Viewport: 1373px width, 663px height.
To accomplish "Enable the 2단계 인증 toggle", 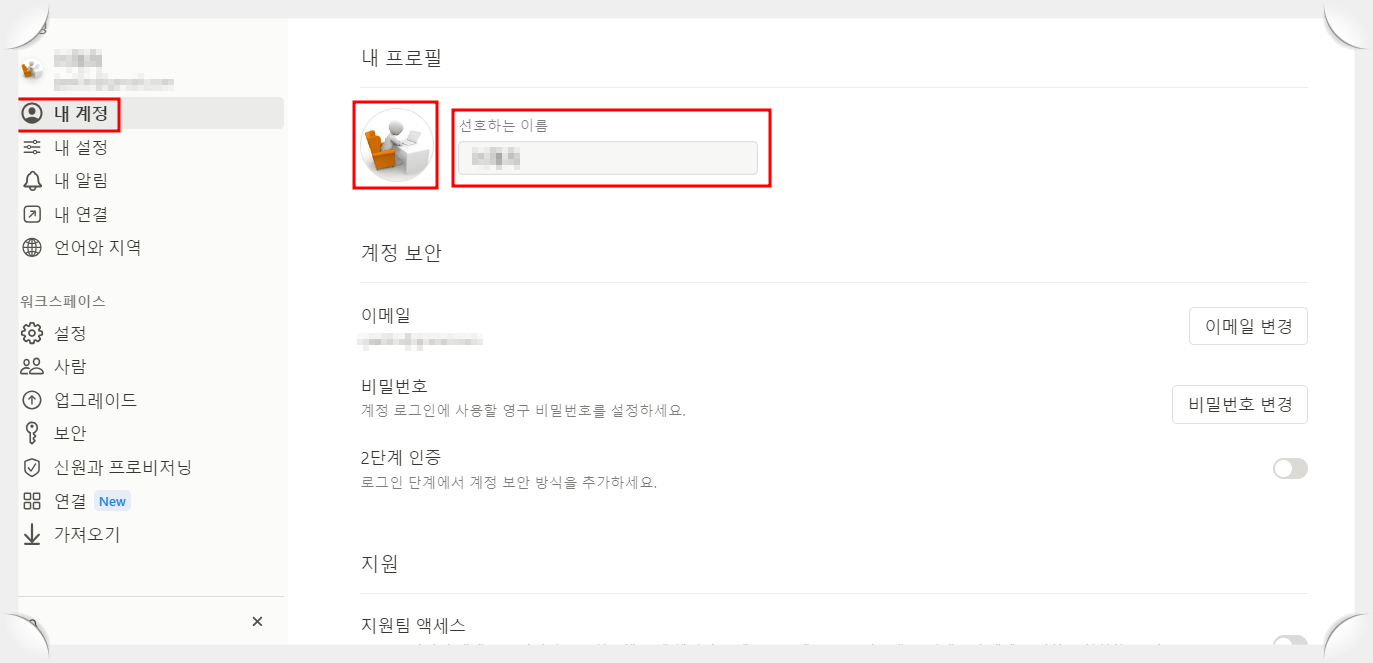I will (x=1290, y=468).
